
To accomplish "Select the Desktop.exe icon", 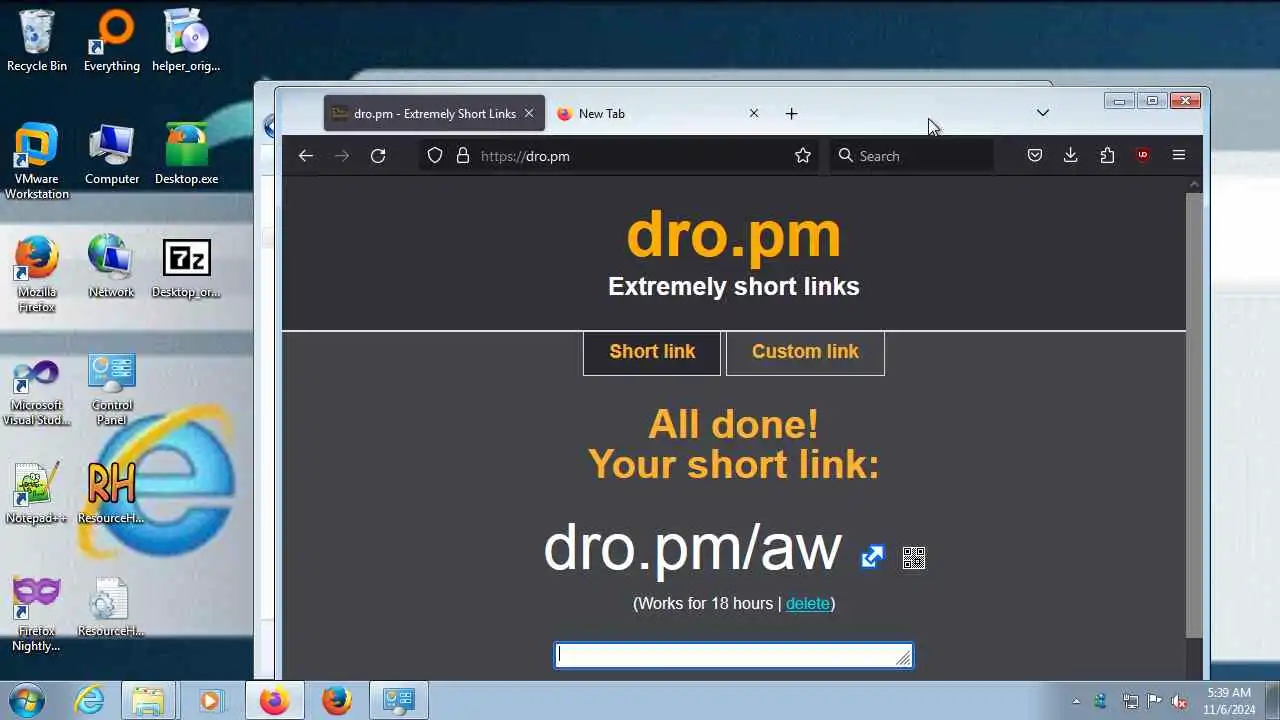I will [186, 156].
